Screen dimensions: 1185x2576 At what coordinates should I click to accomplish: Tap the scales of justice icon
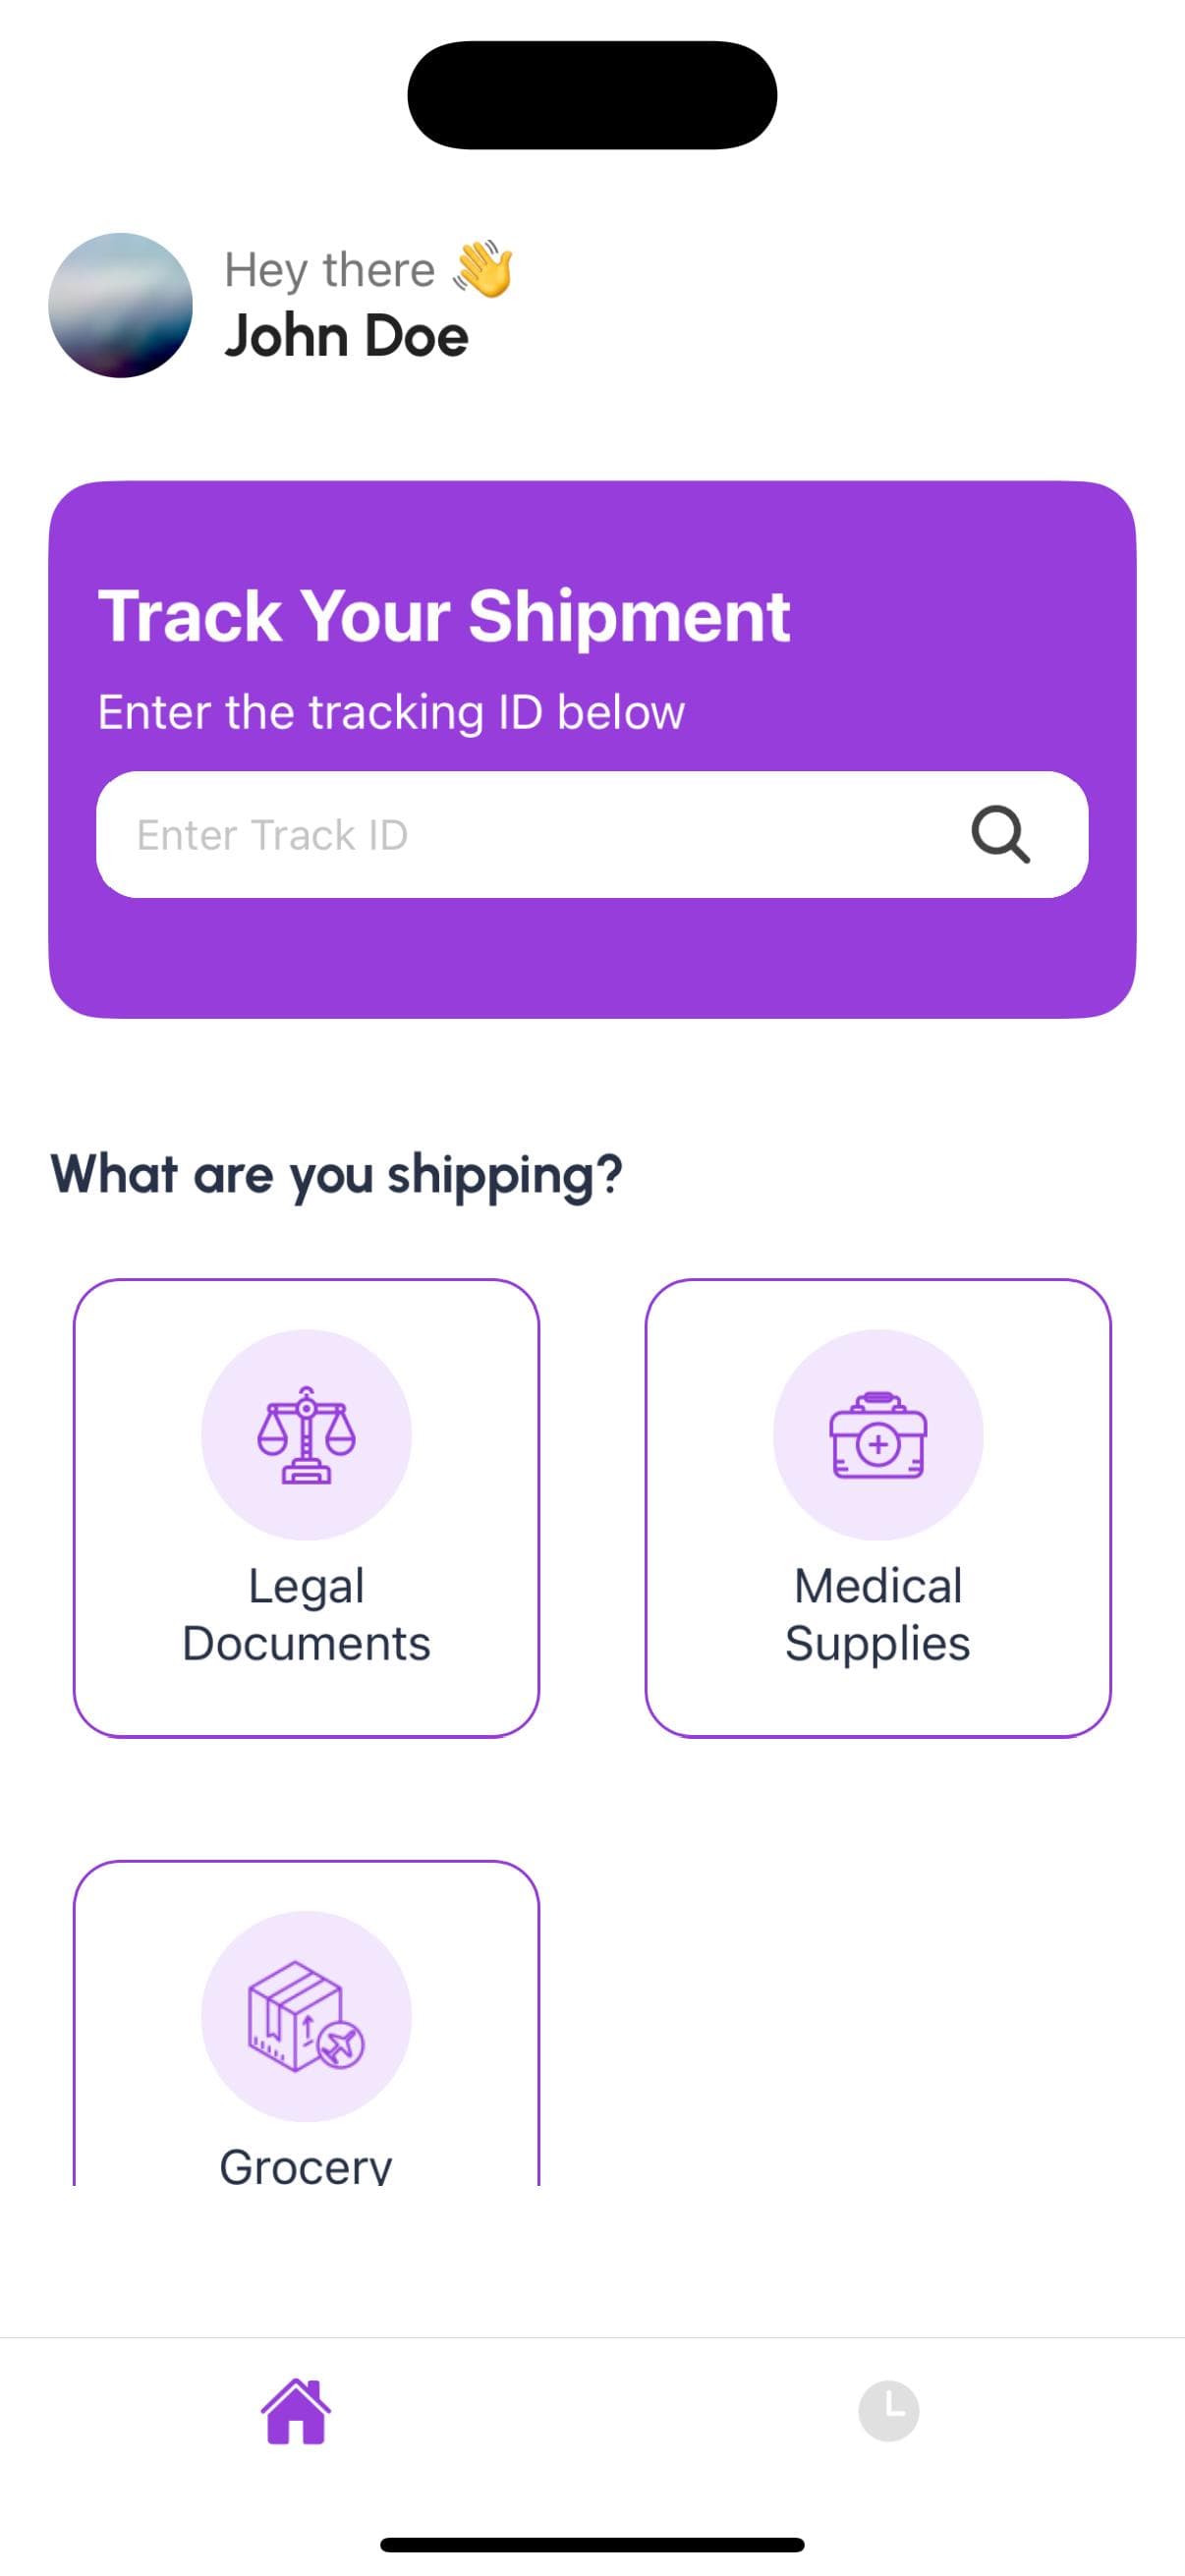306,1434
